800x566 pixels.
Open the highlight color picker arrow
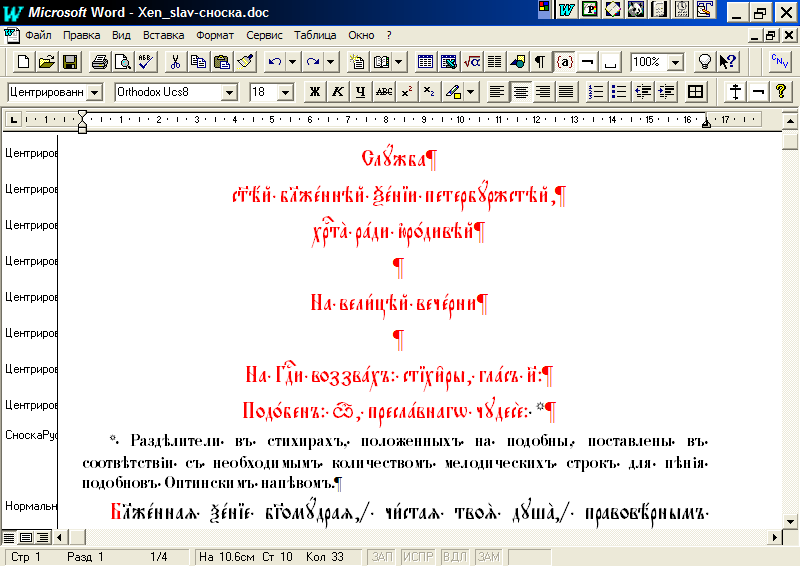coord(471,92)
